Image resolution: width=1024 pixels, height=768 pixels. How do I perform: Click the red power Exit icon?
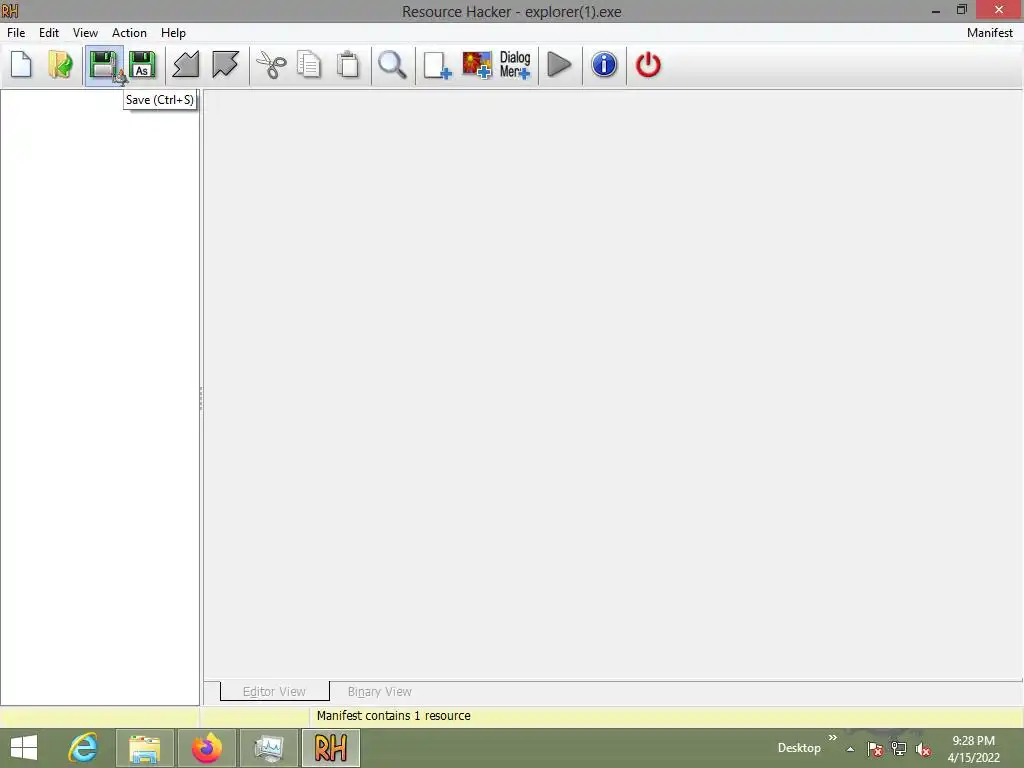(648, 65)
